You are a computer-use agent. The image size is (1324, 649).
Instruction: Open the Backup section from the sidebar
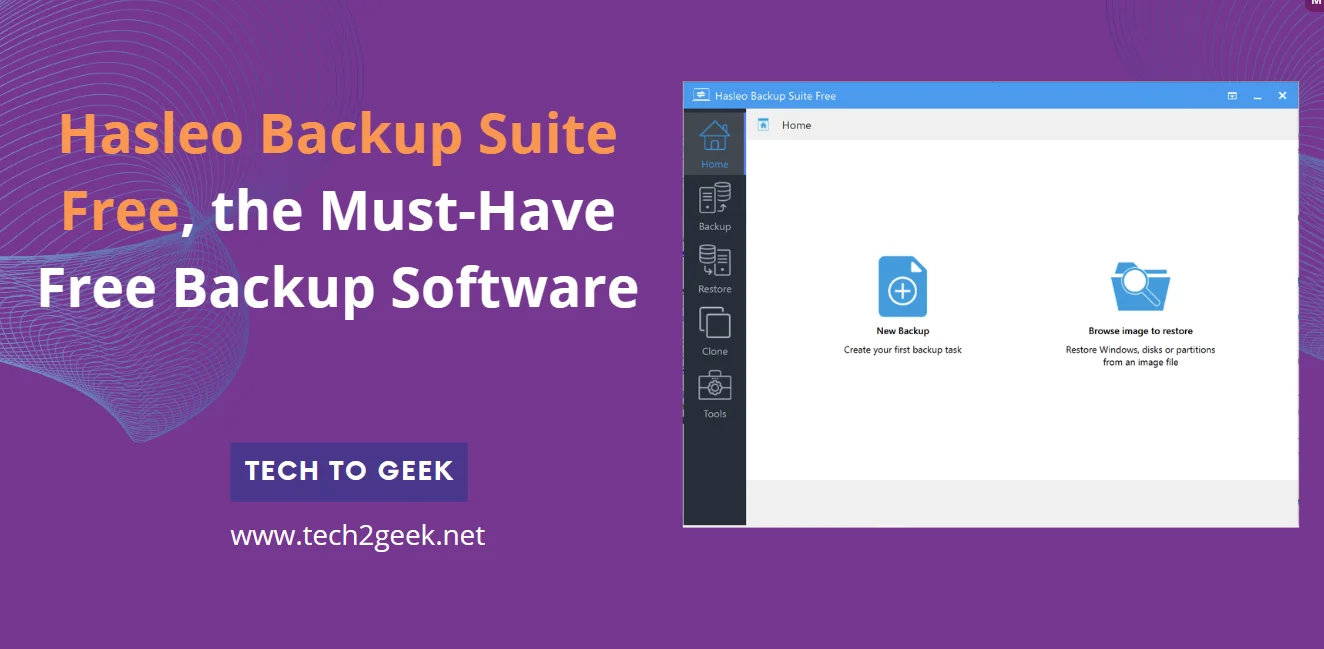(714, 200)
